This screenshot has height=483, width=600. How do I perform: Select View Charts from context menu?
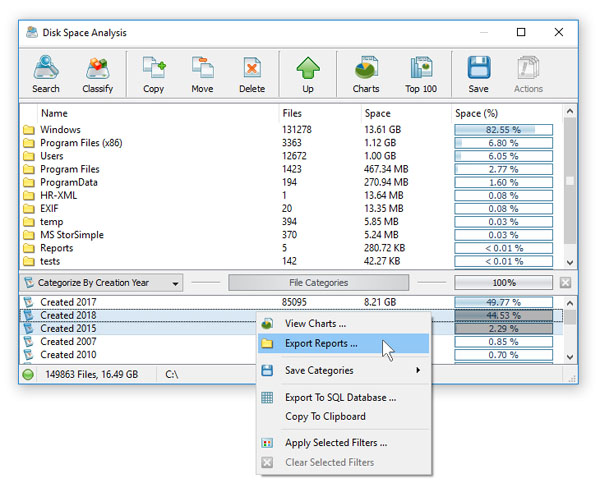(344, 324)
